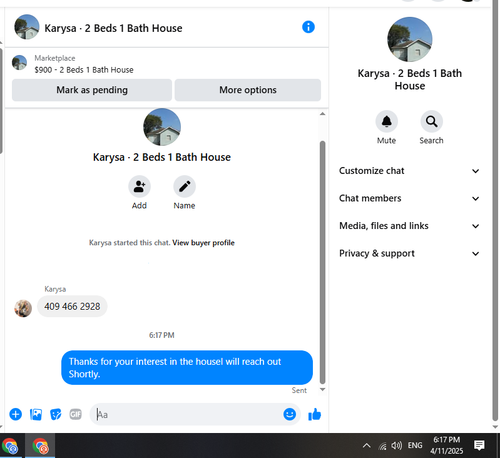The height and width of the screenshot is (458, 500).
Task: Open the large house picture in right panel
Action: coord(410,39)
